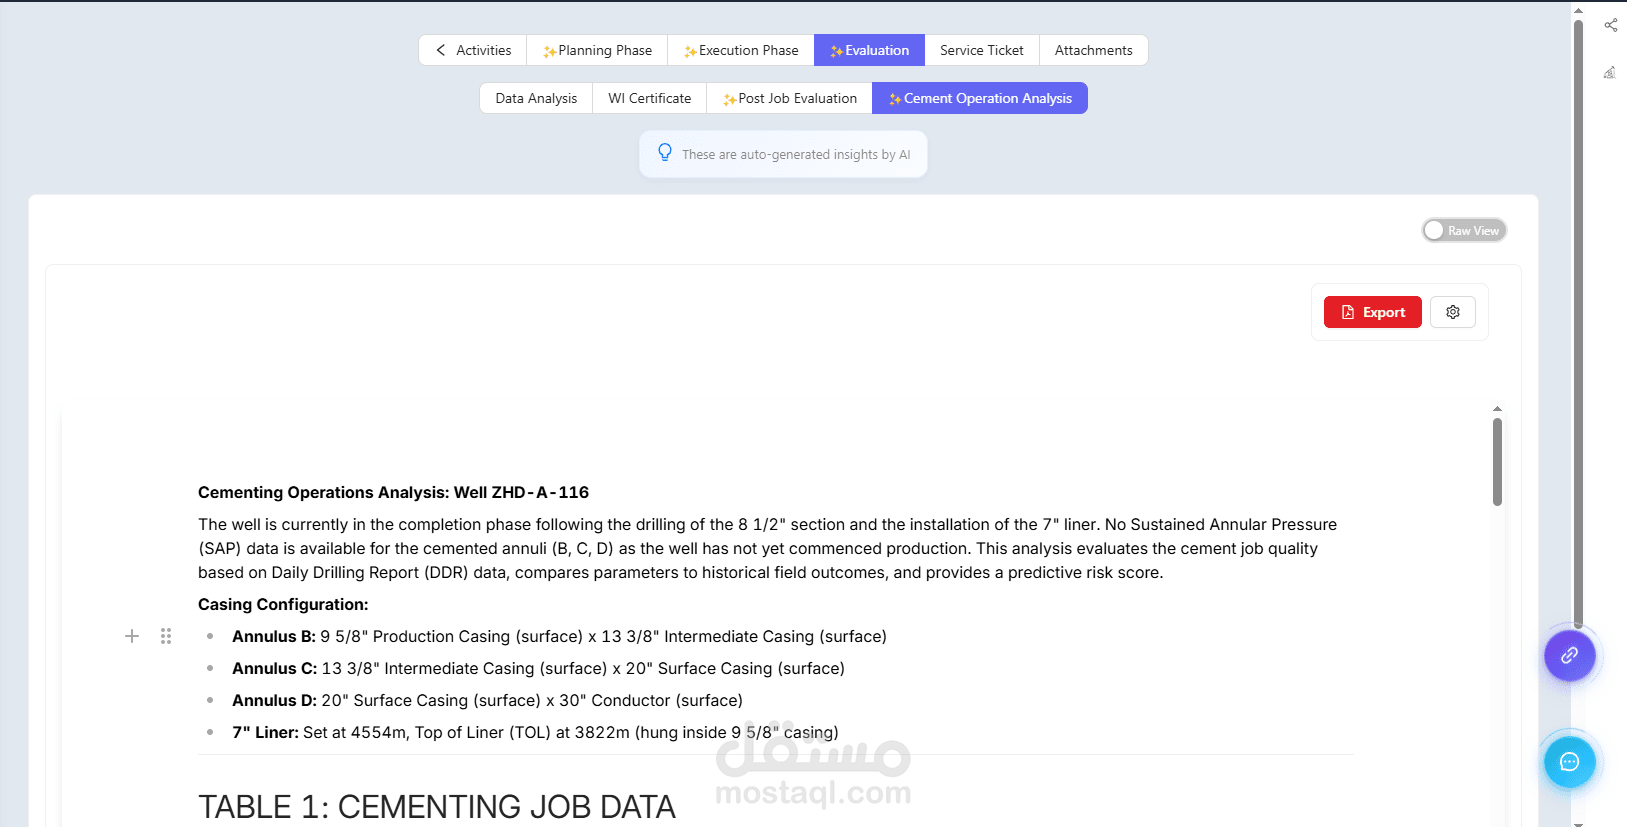The width and height of the screenshot is (1627, 827).
Task: Select the Post Job Evaluation sub-tab
Action: coord(790,98)
